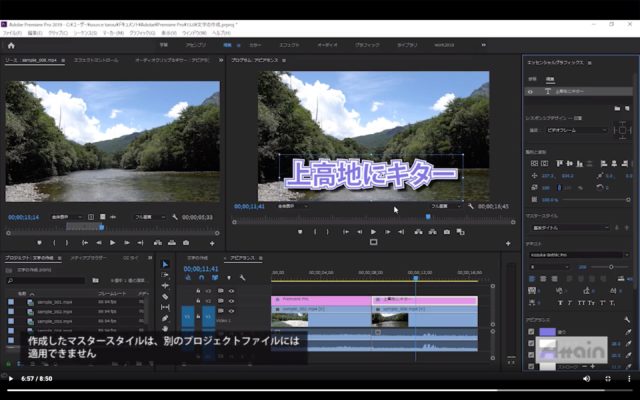Select the Pen tool in the toolbox
The height and width of the screenshot is (400, 640).
165,318
